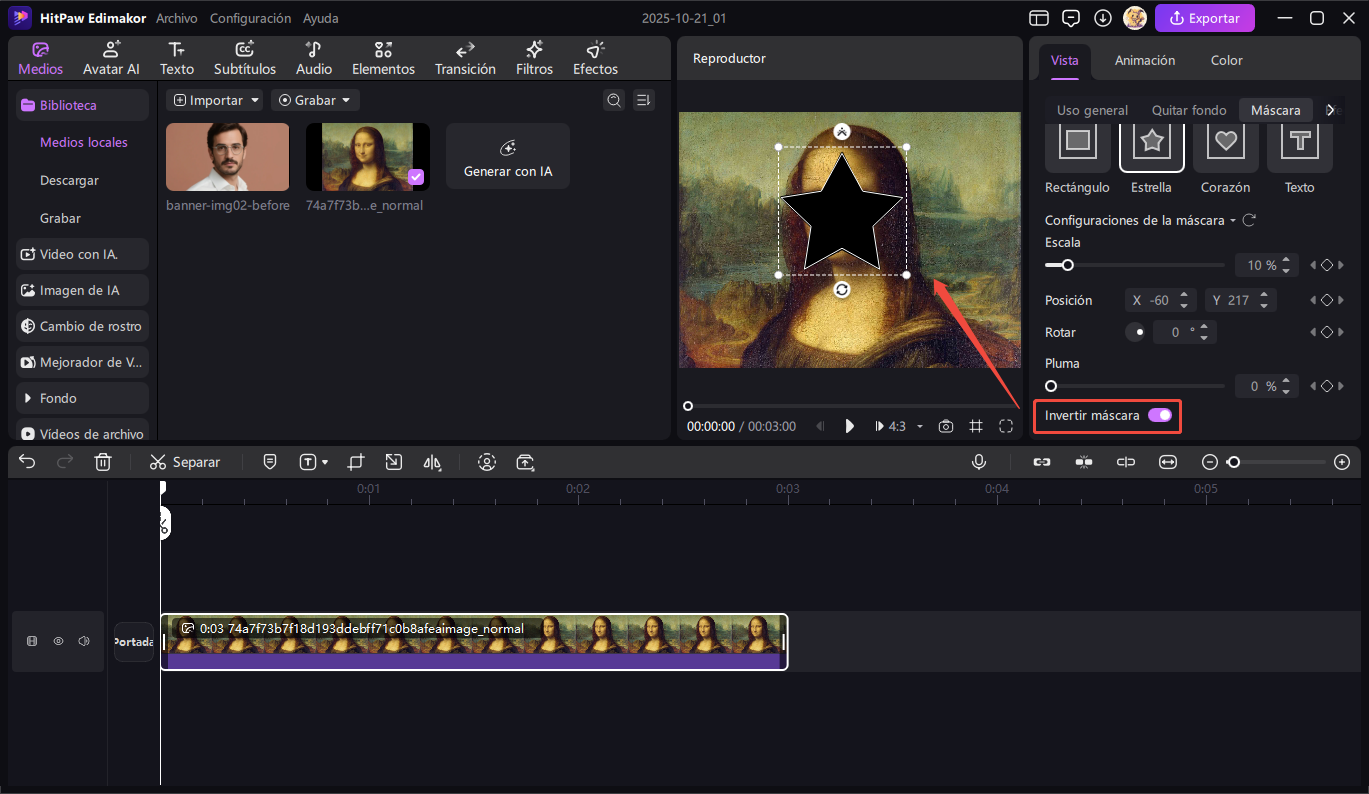Screen dimensions: 1369x794
Task: Switch to the Animación tab
Action: [1143, 60]
